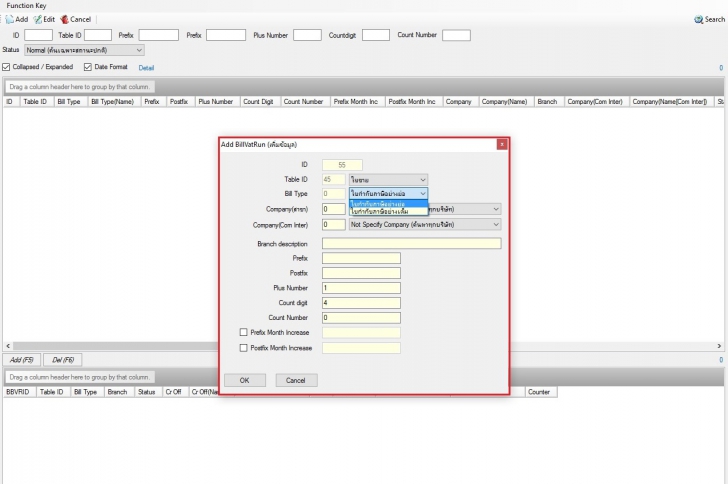Screen dimensions: 728x484
Task: Click the Function Key title text
Action: click(26, 6)
